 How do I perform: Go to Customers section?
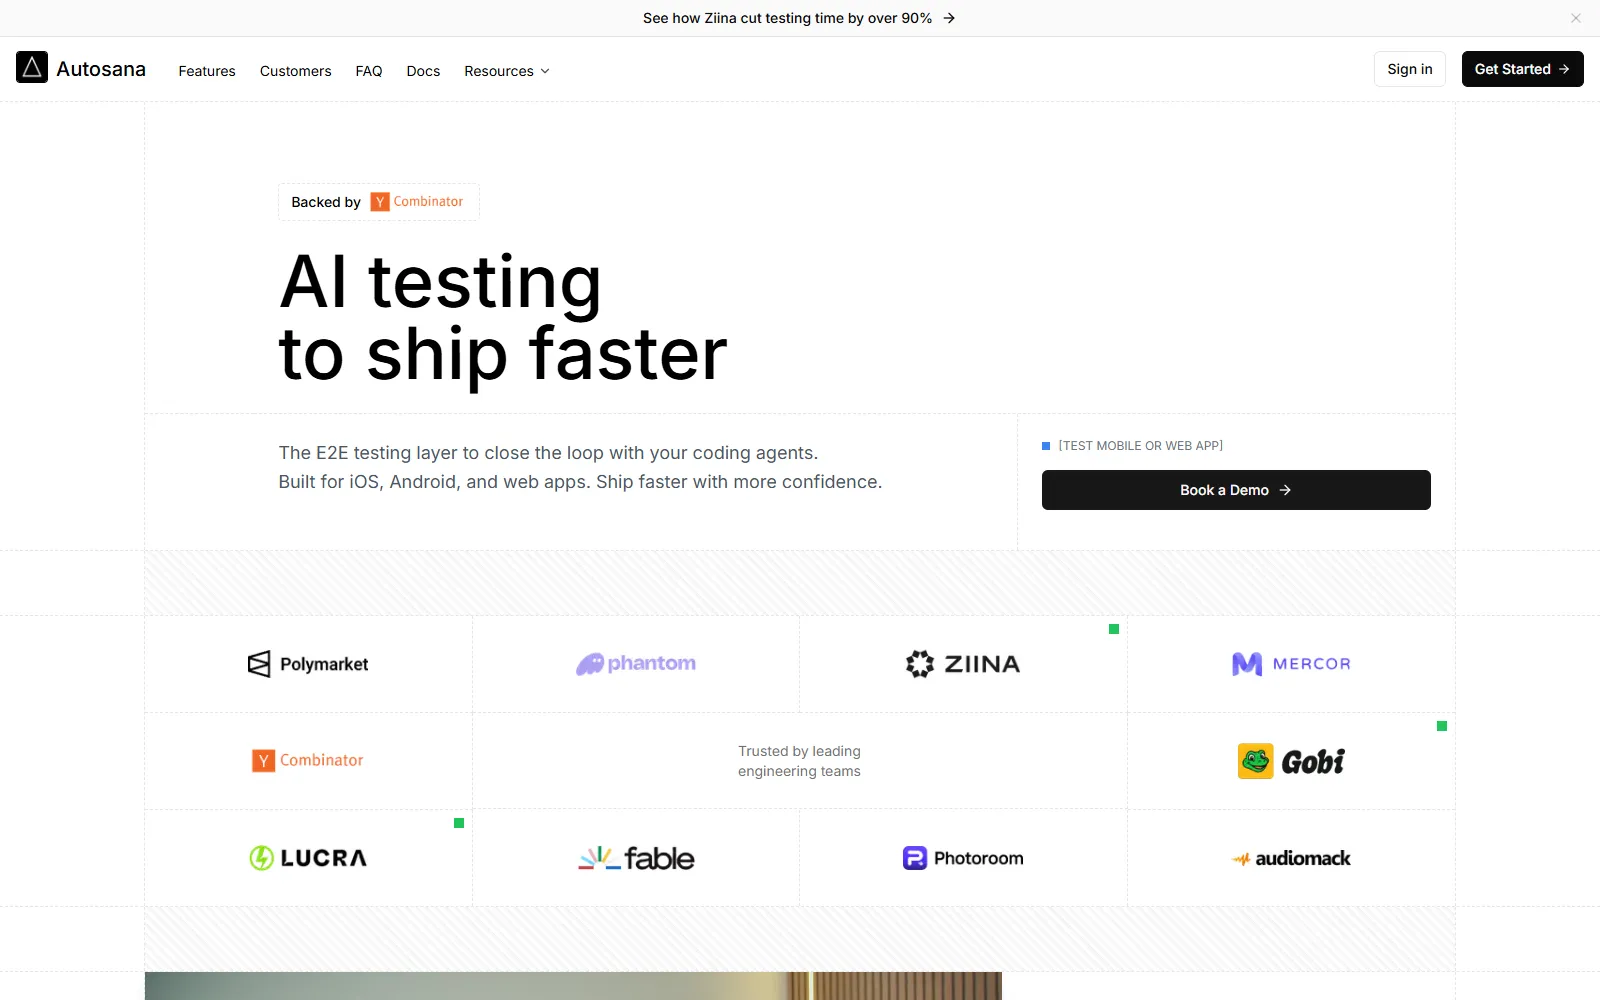295,71
